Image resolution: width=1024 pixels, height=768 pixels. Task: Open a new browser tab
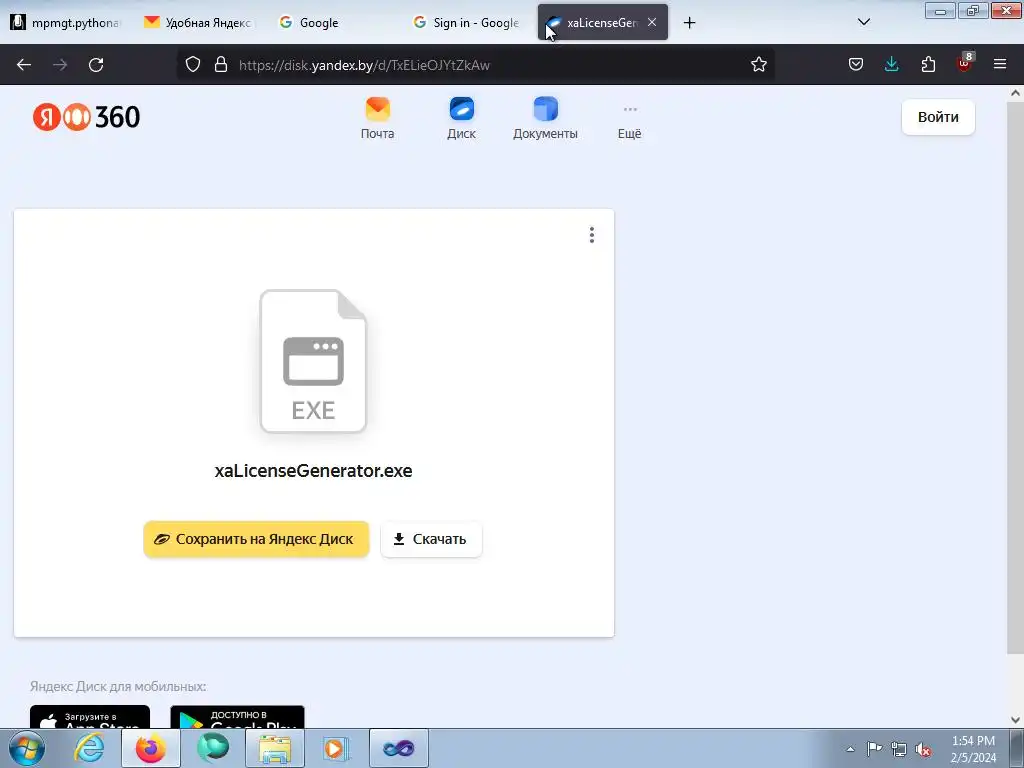pyautogui.click(x=689, y=23)
